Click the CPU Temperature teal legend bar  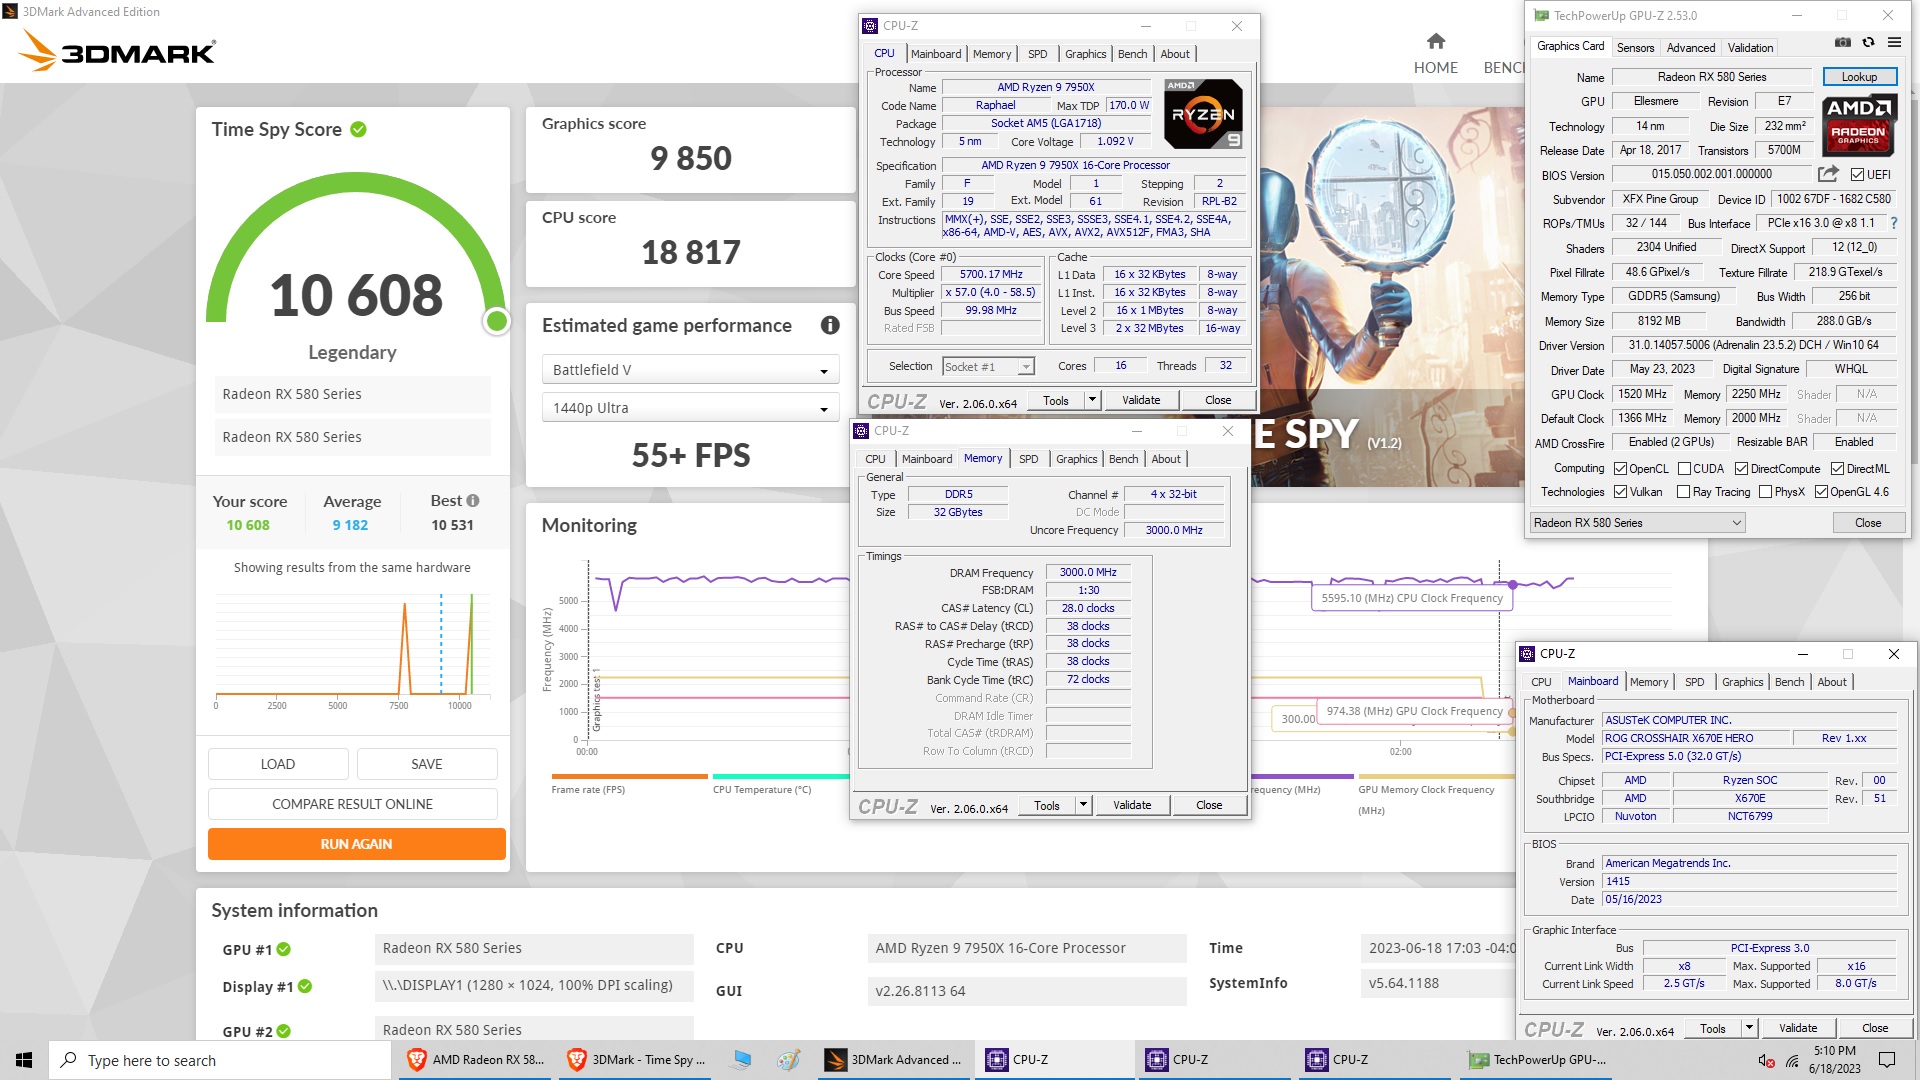780,776
